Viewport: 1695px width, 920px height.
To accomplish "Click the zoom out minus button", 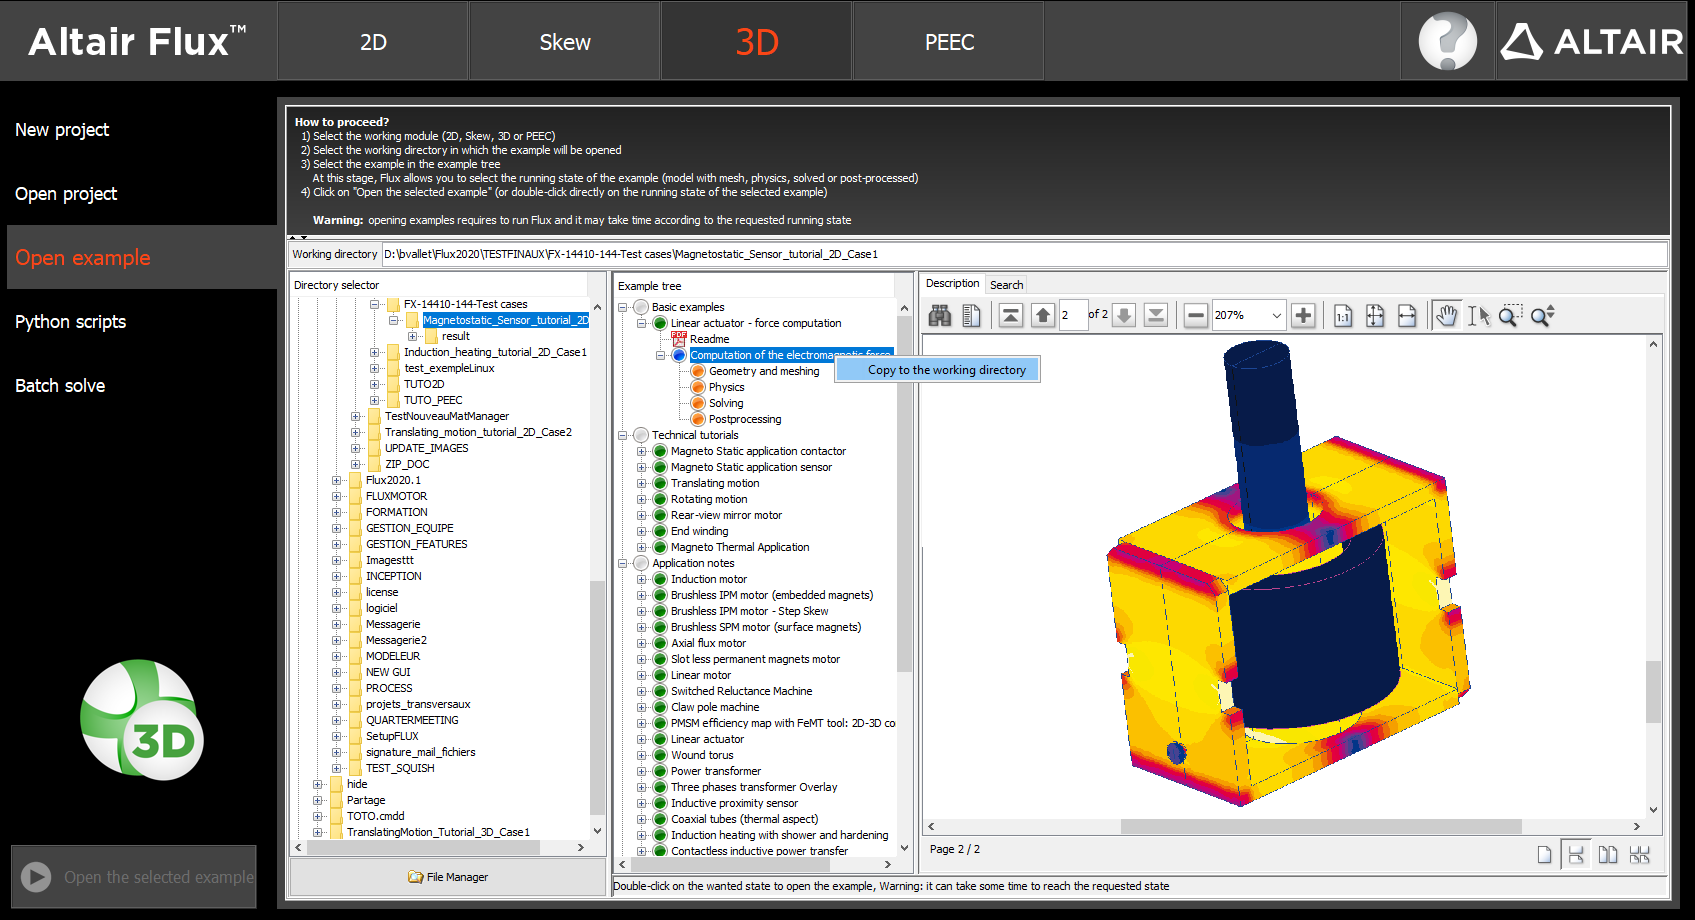I will click(1195, 316).
